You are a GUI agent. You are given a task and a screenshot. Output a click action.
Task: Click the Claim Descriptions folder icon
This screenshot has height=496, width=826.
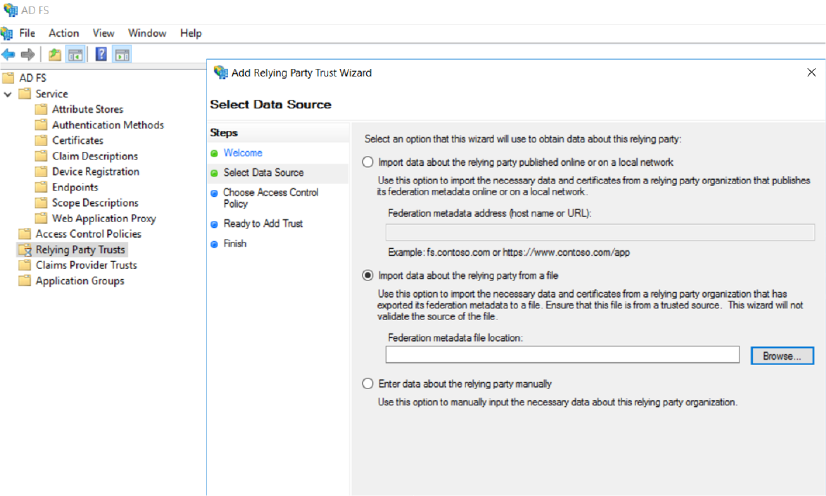[41, 156]
